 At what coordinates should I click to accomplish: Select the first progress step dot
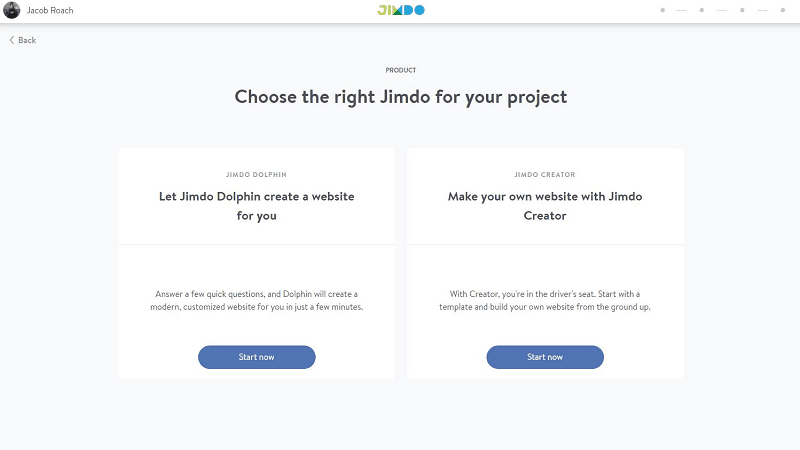coord(662,10)
